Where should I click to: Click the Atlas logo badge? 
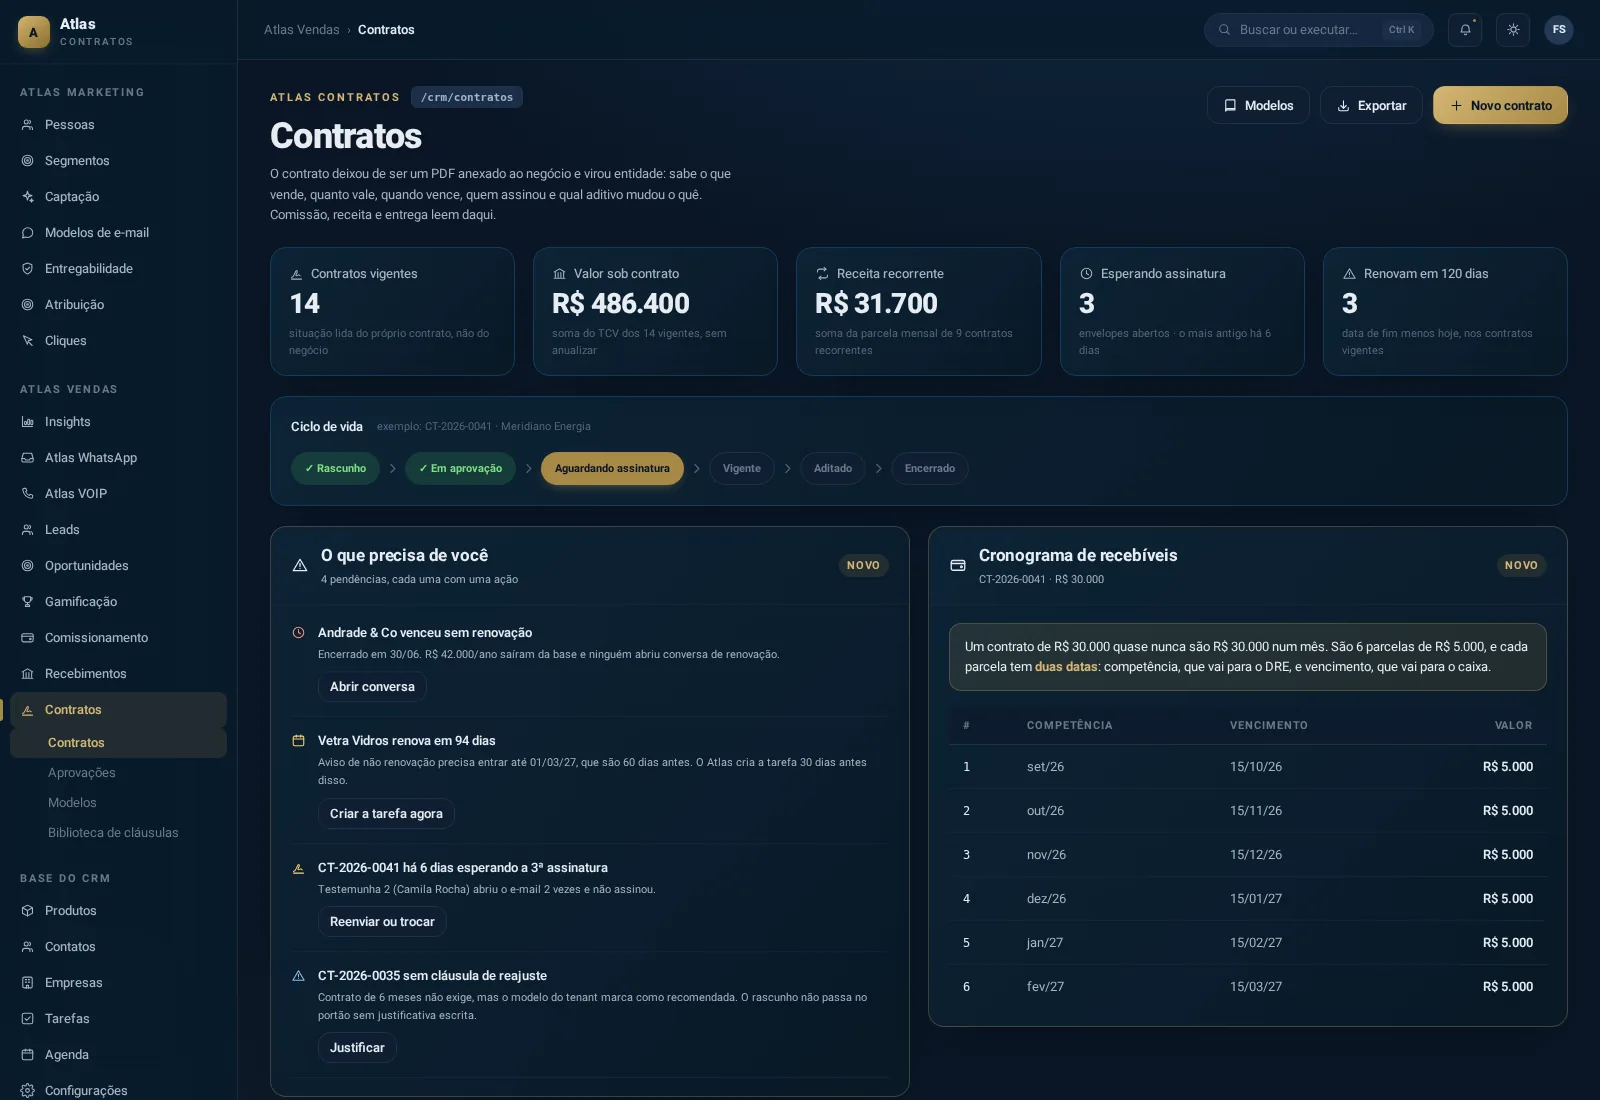point(33,32)
